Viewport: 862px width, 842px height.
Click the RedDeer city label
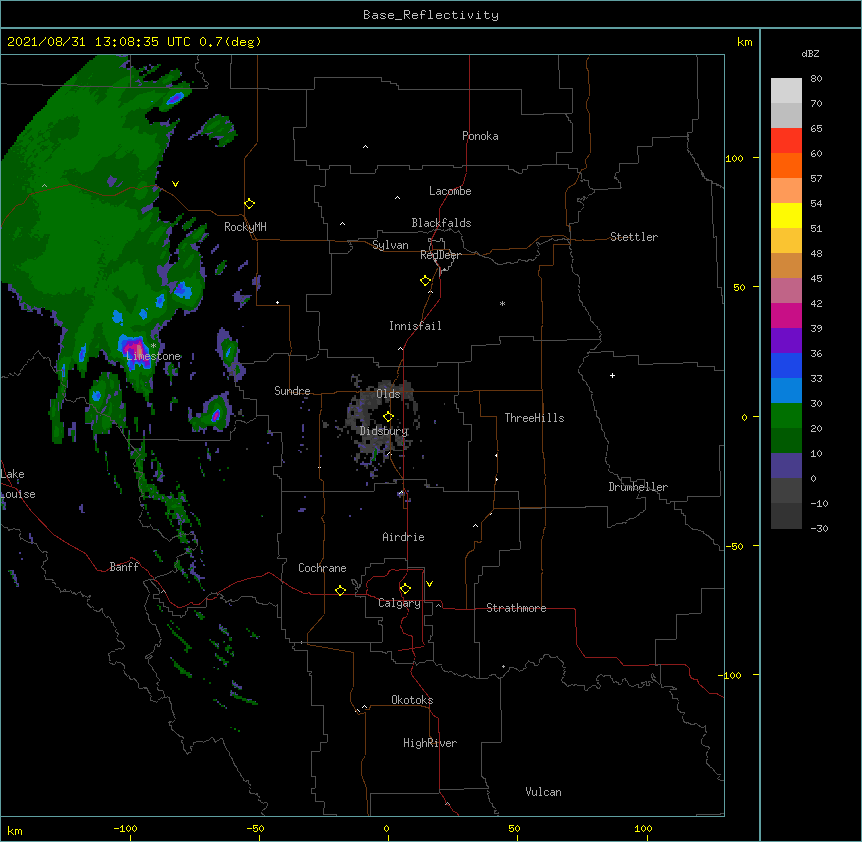[x=440, y=255]
